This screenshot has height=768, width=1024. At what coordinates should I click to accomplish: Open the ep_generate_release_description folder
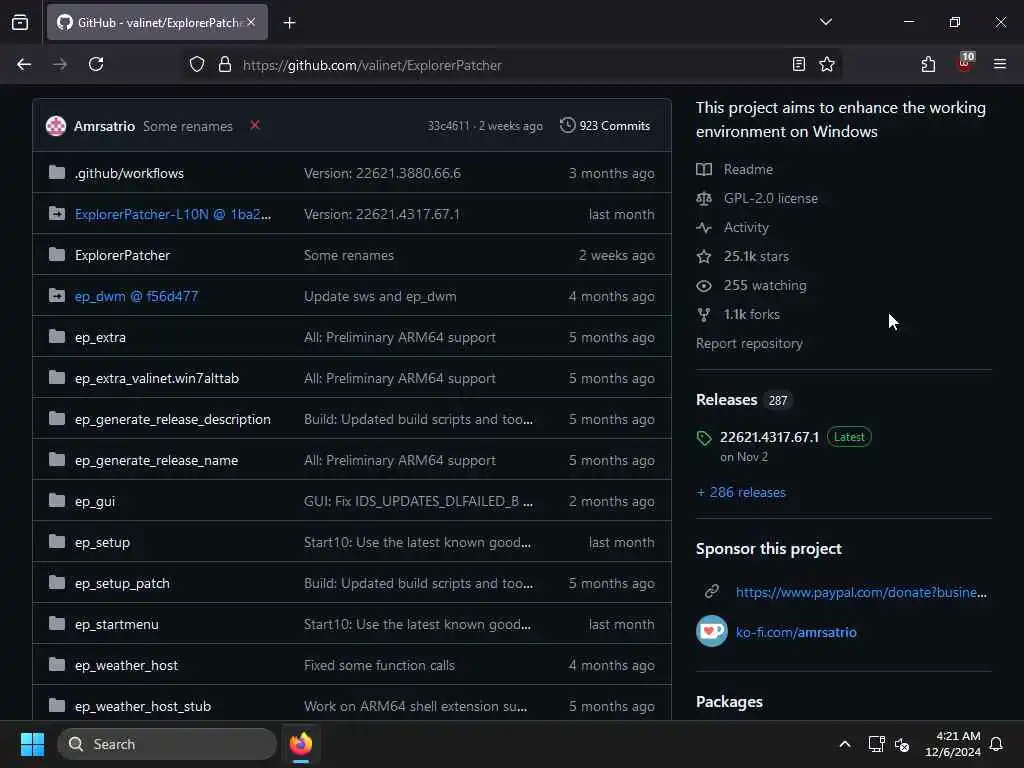pos(172,419)
